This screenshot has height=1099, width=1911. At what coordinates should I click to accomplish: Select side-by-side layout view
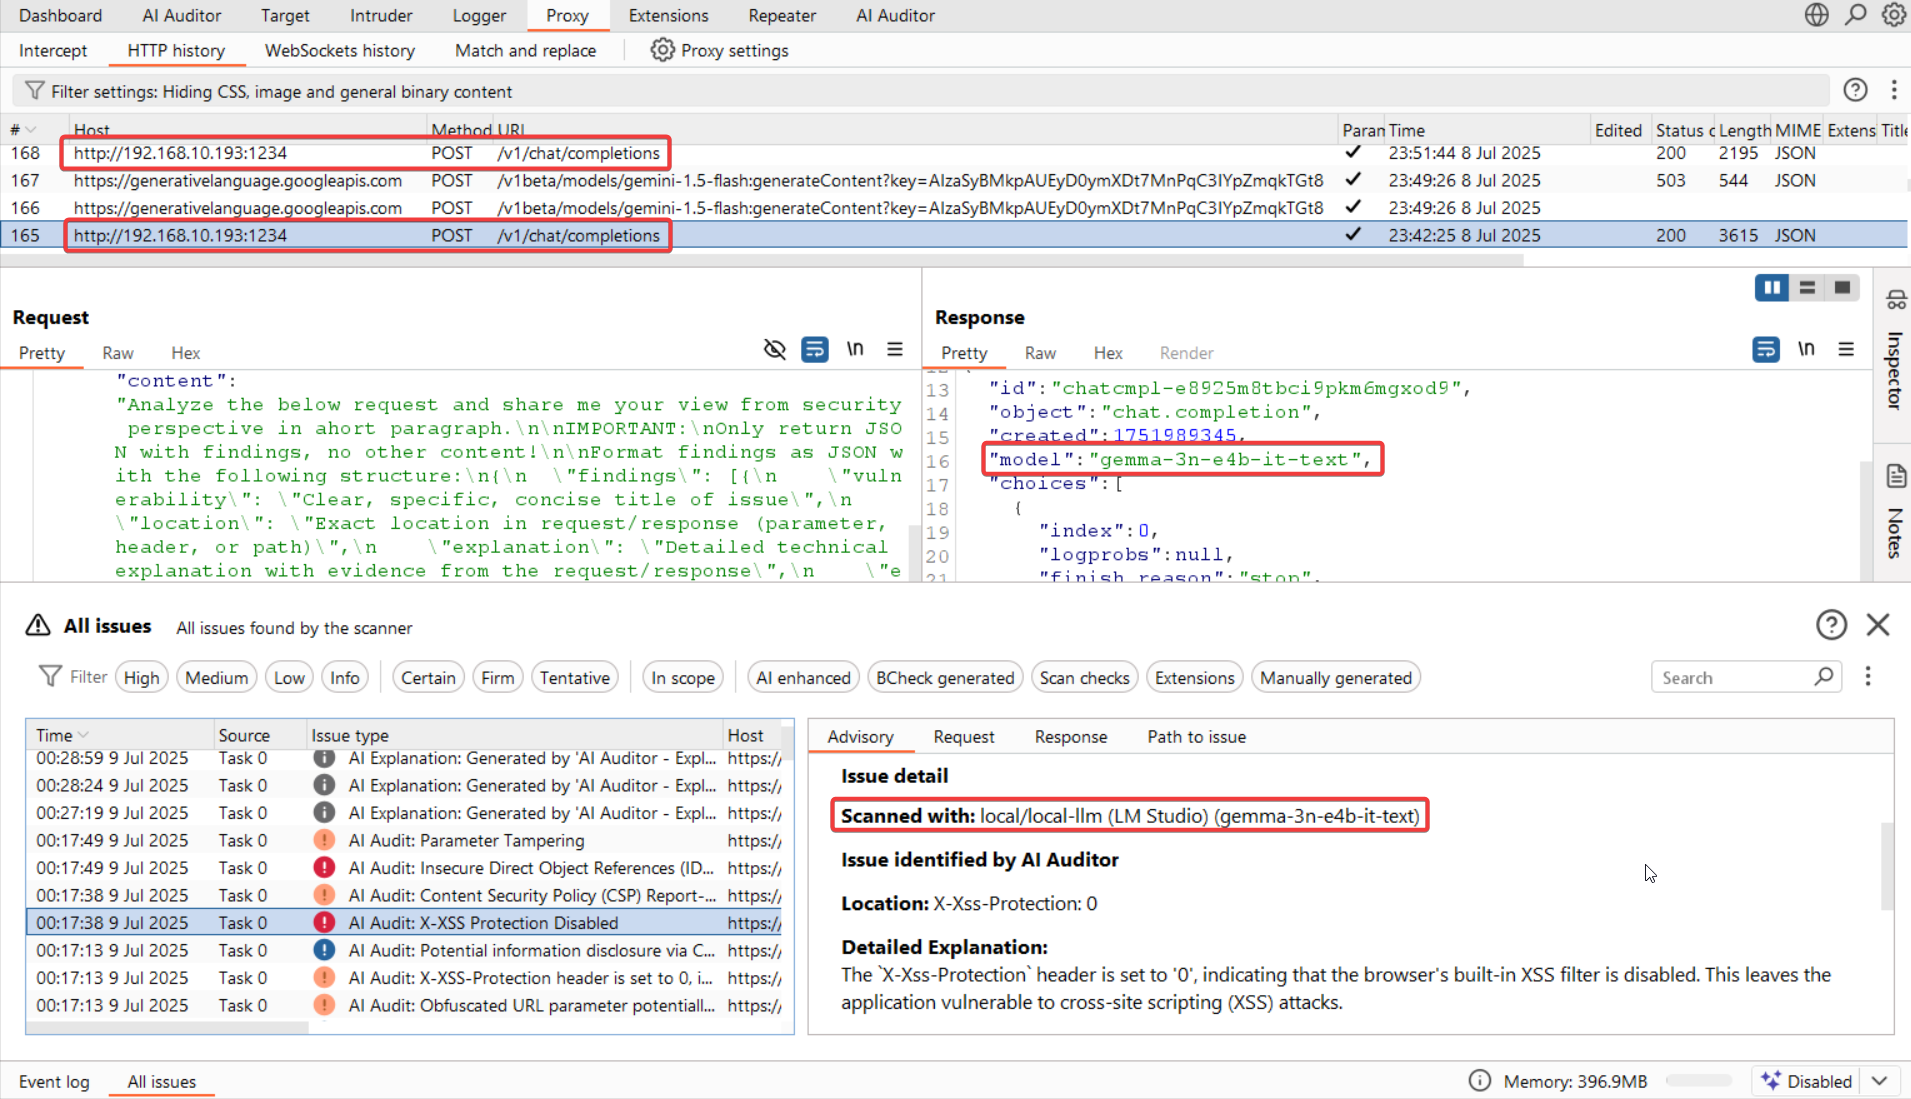pyautogui.click(x=1772, y=288)
